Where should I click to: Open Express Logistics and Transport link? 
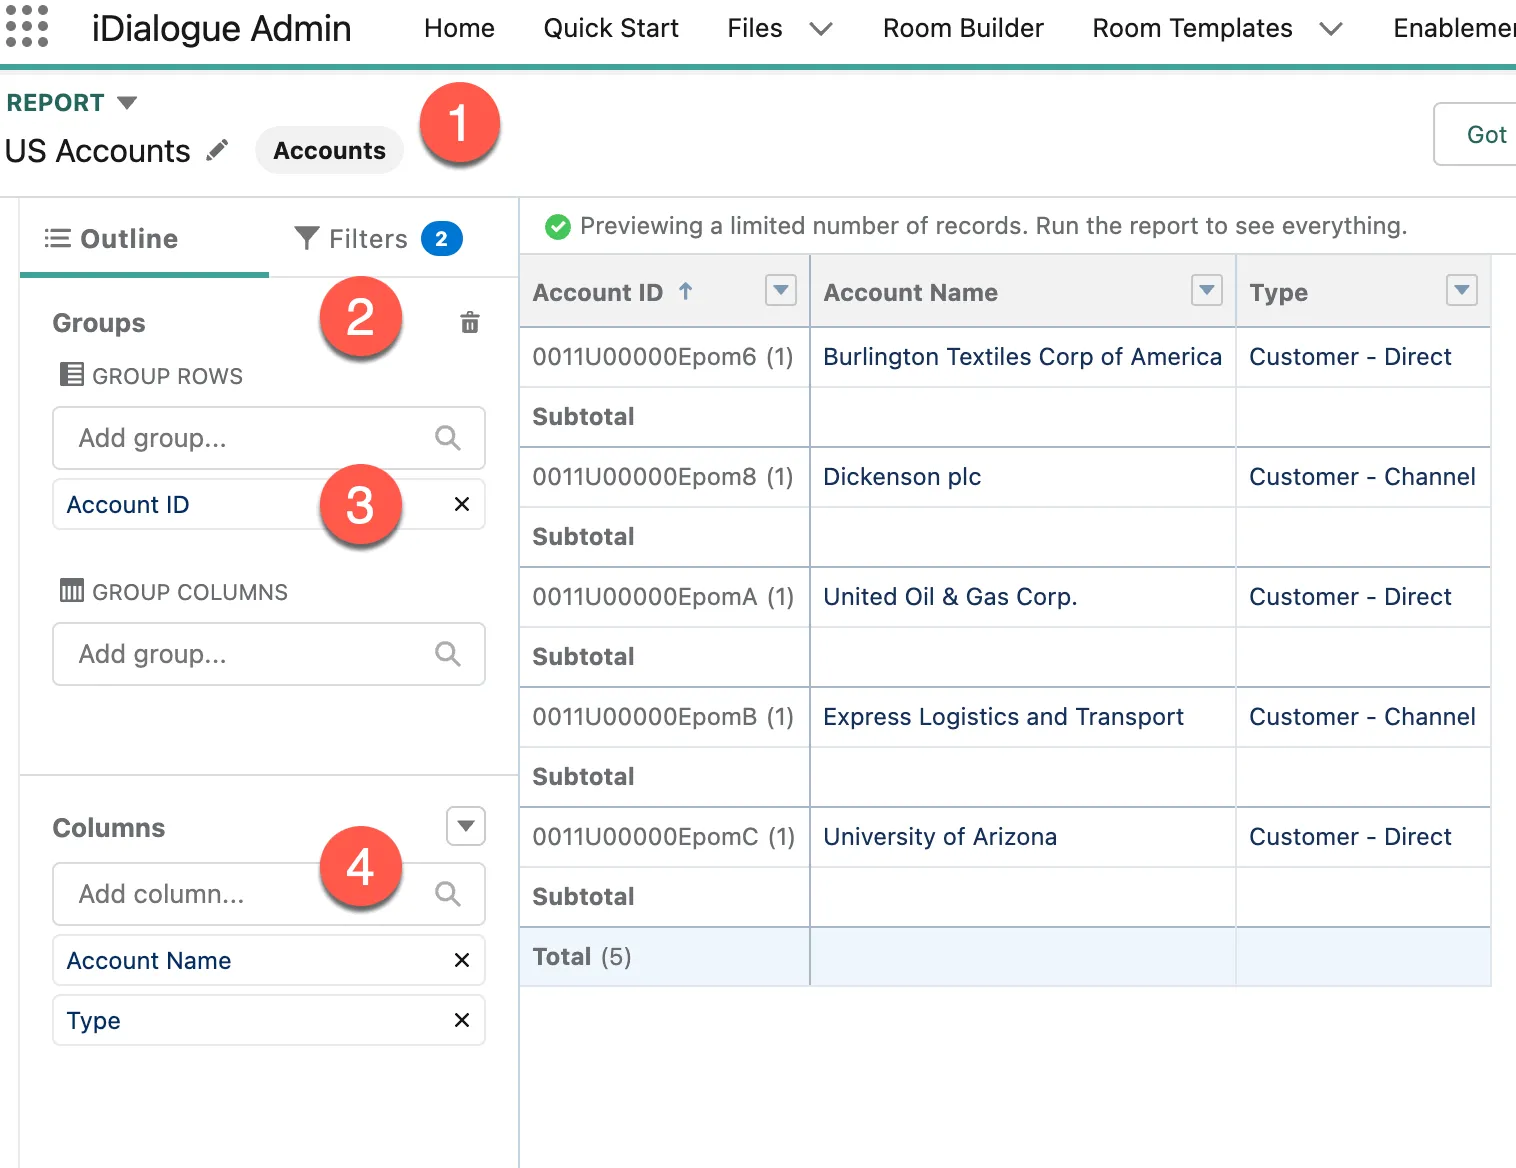(1003, 716)
